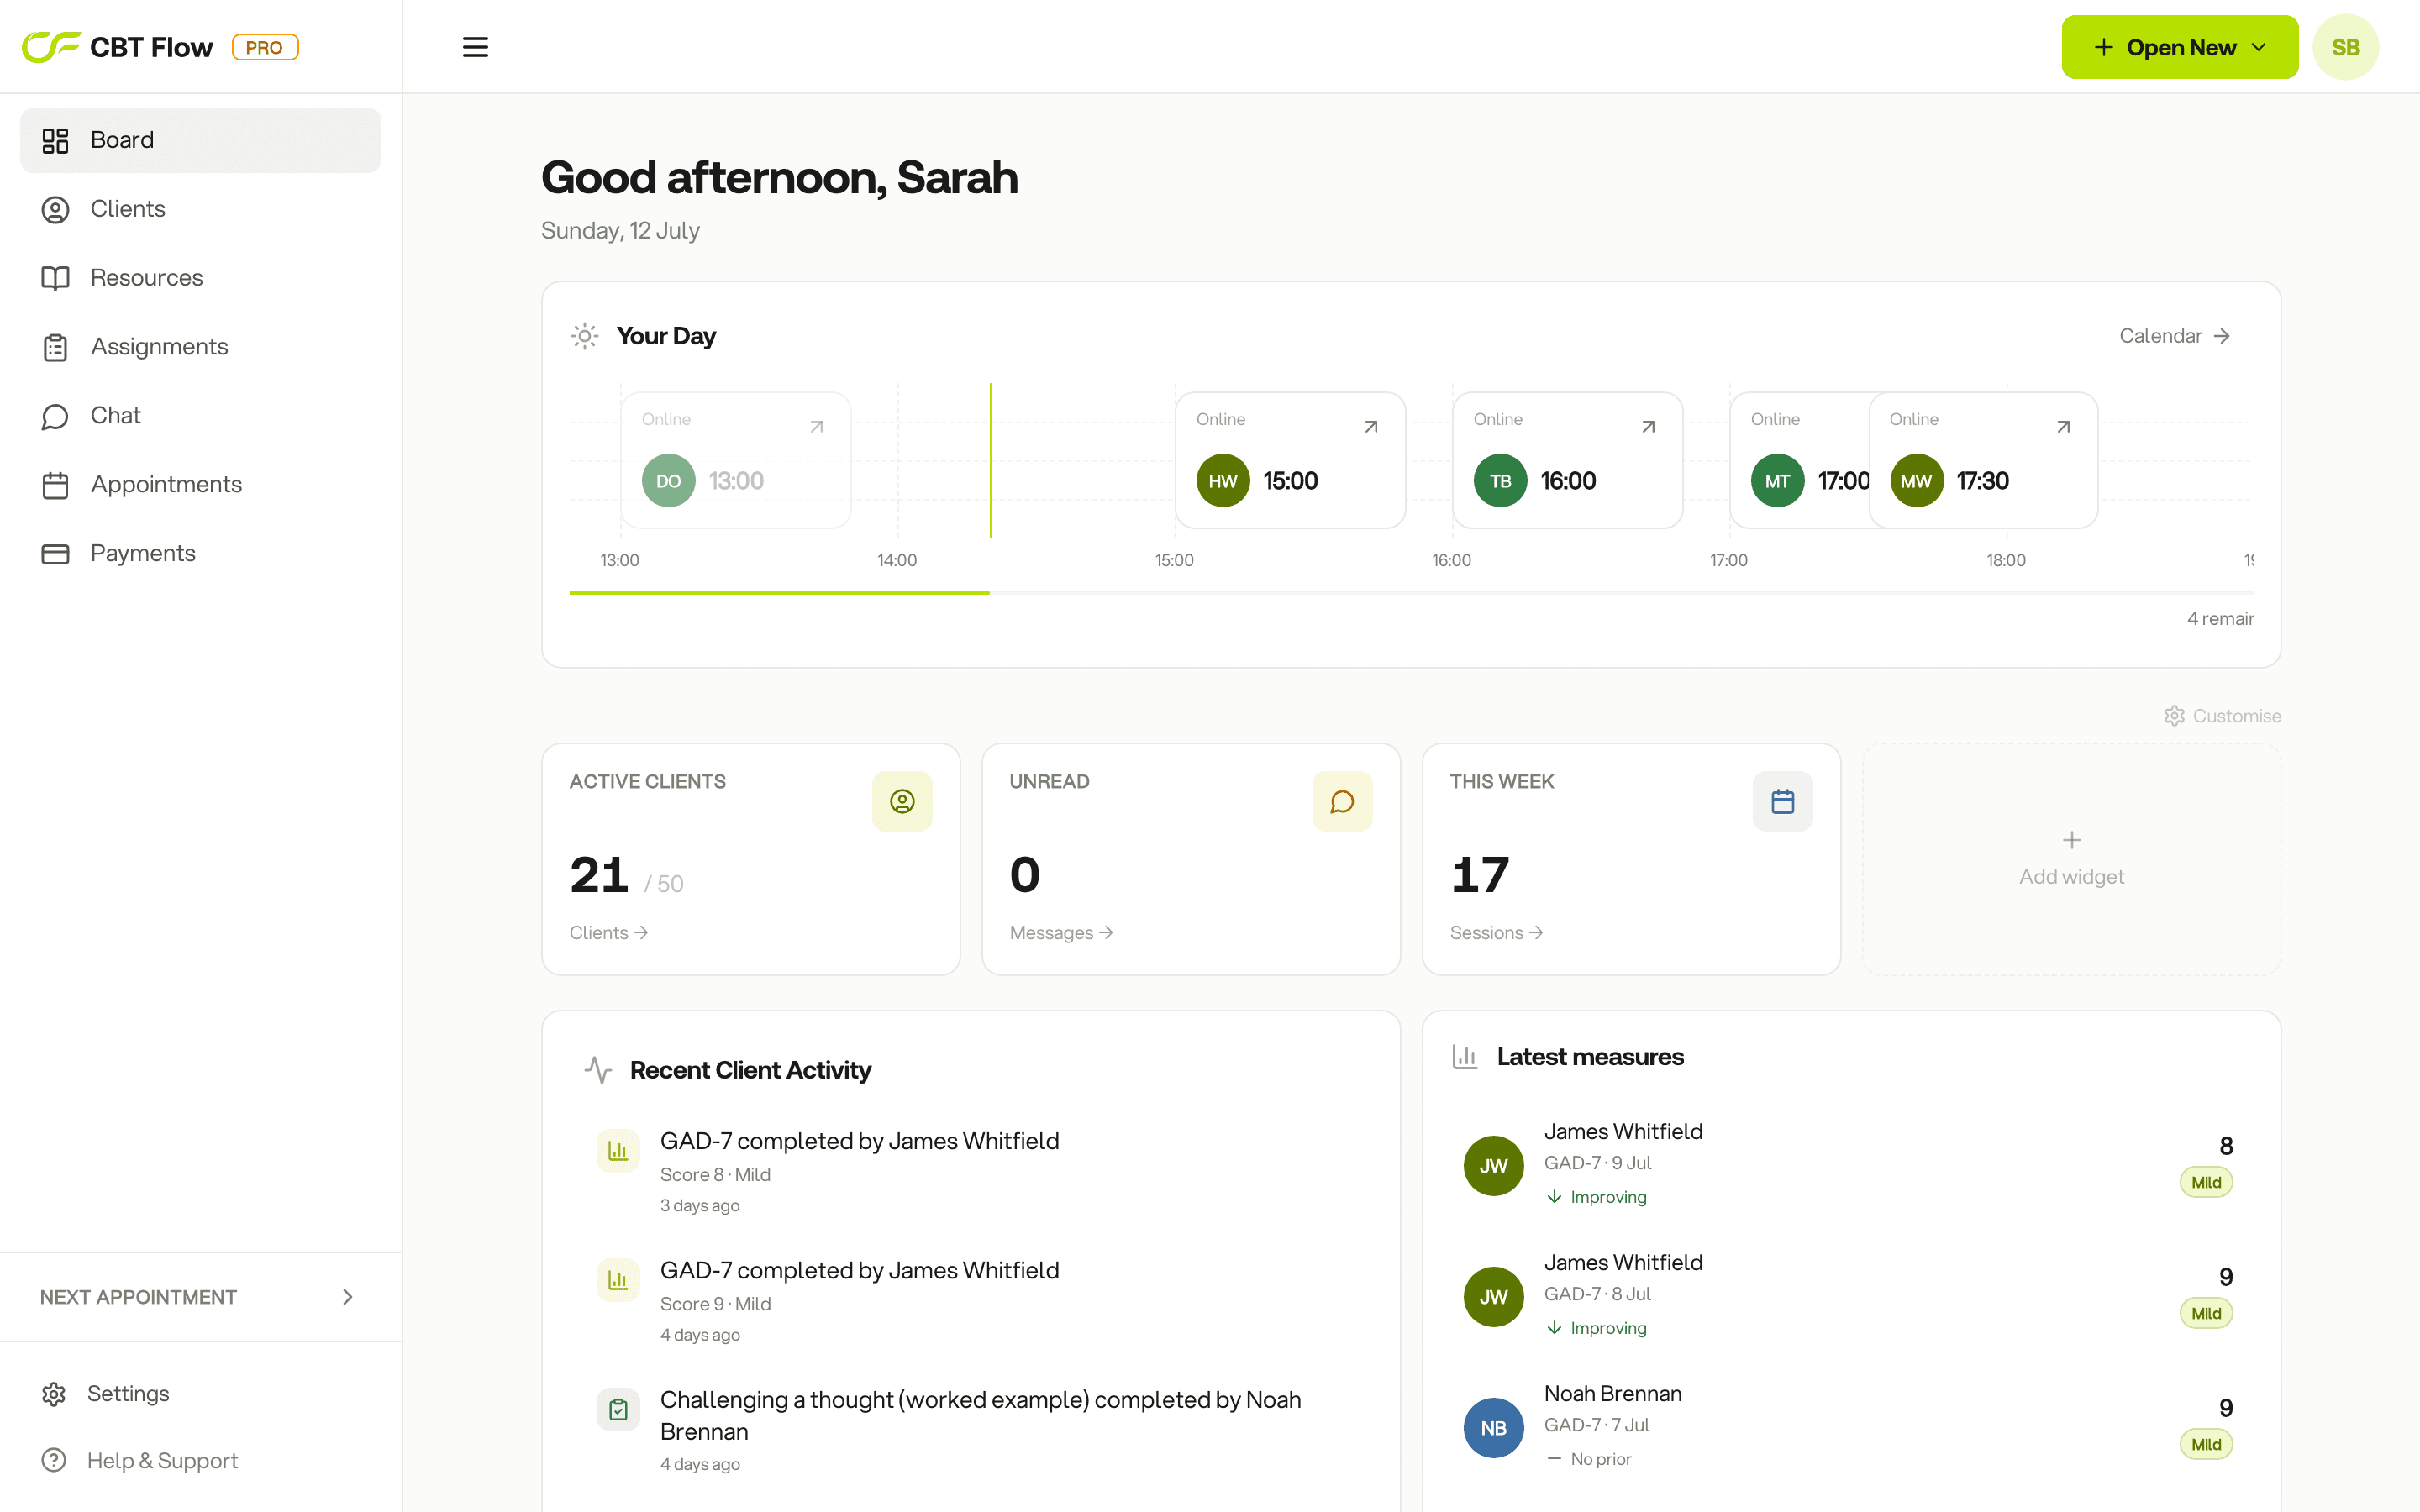
Task: Click the DO avatar at 13:00
Action: pyautogui.click(x=668, y=481)
